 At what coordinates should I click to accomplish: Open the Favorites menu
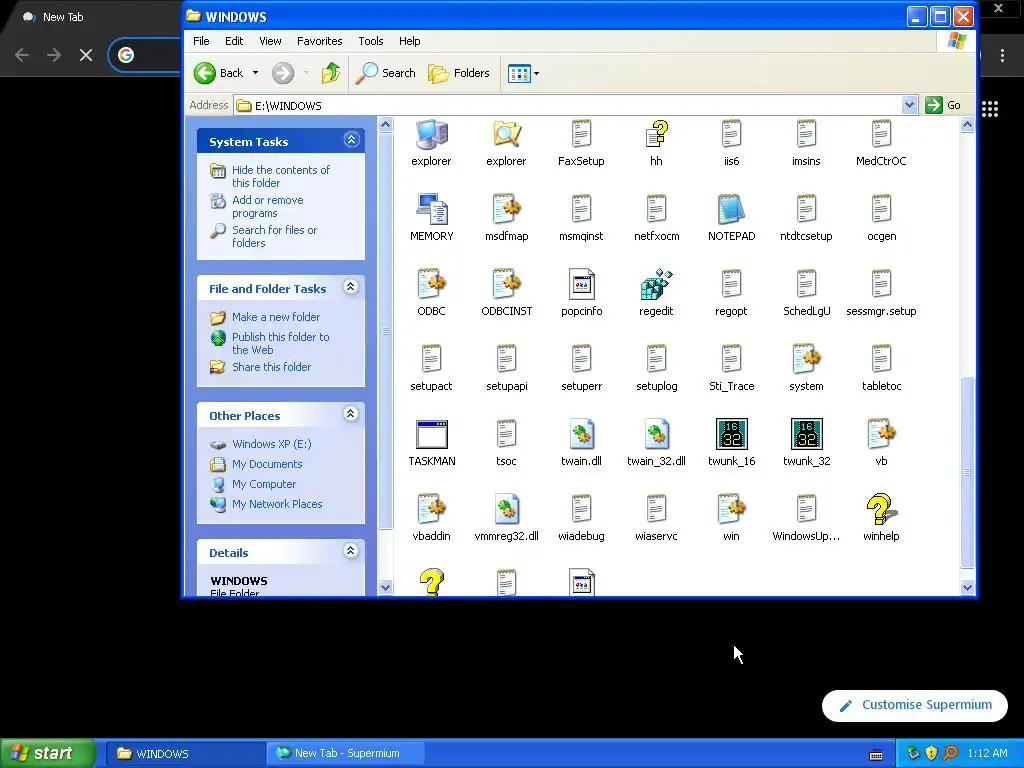319,41
